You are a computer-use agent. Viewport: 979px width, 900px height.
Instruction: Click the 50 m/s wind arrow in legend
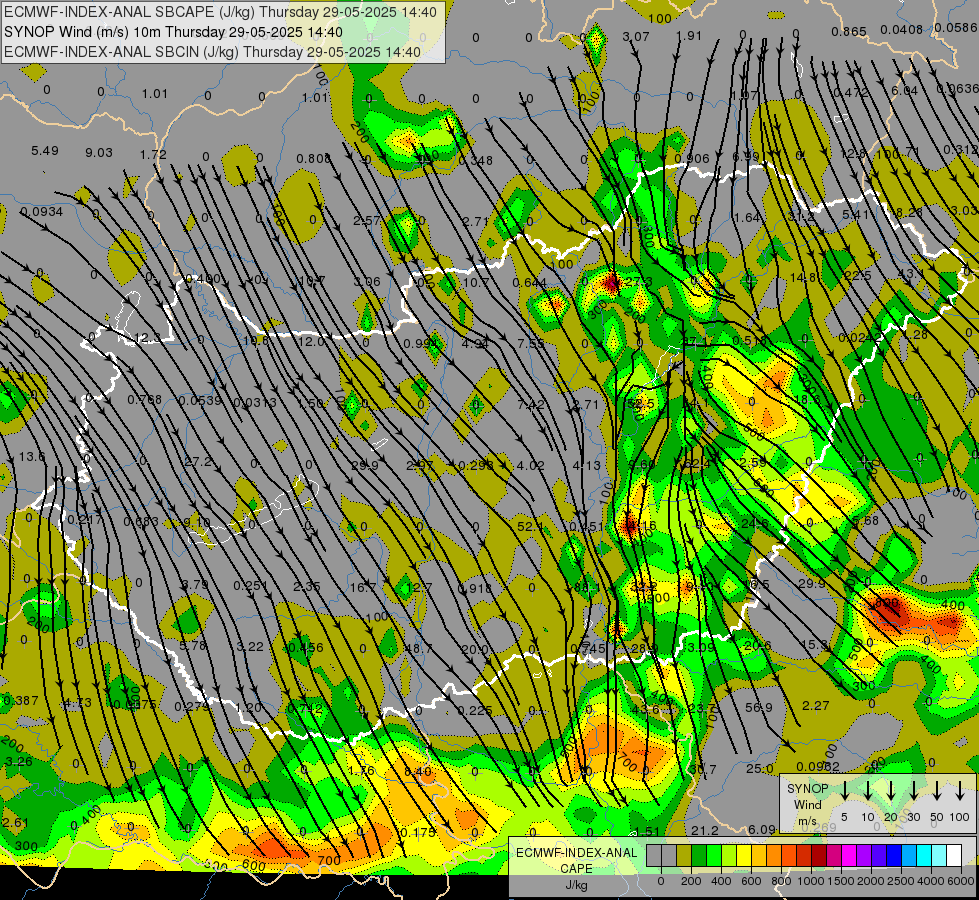[x=937, y=791]
